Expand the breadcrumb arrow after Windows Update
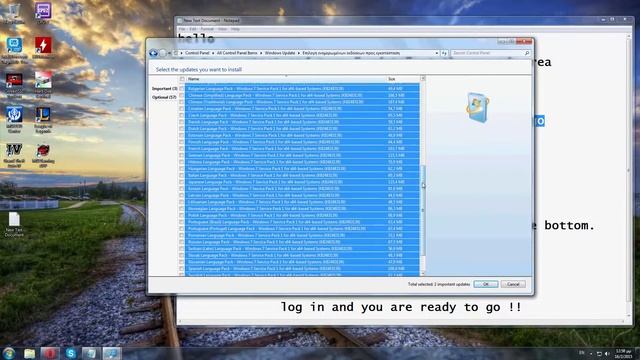The width and height of the screenshot is (640, 360). point(299,53)
